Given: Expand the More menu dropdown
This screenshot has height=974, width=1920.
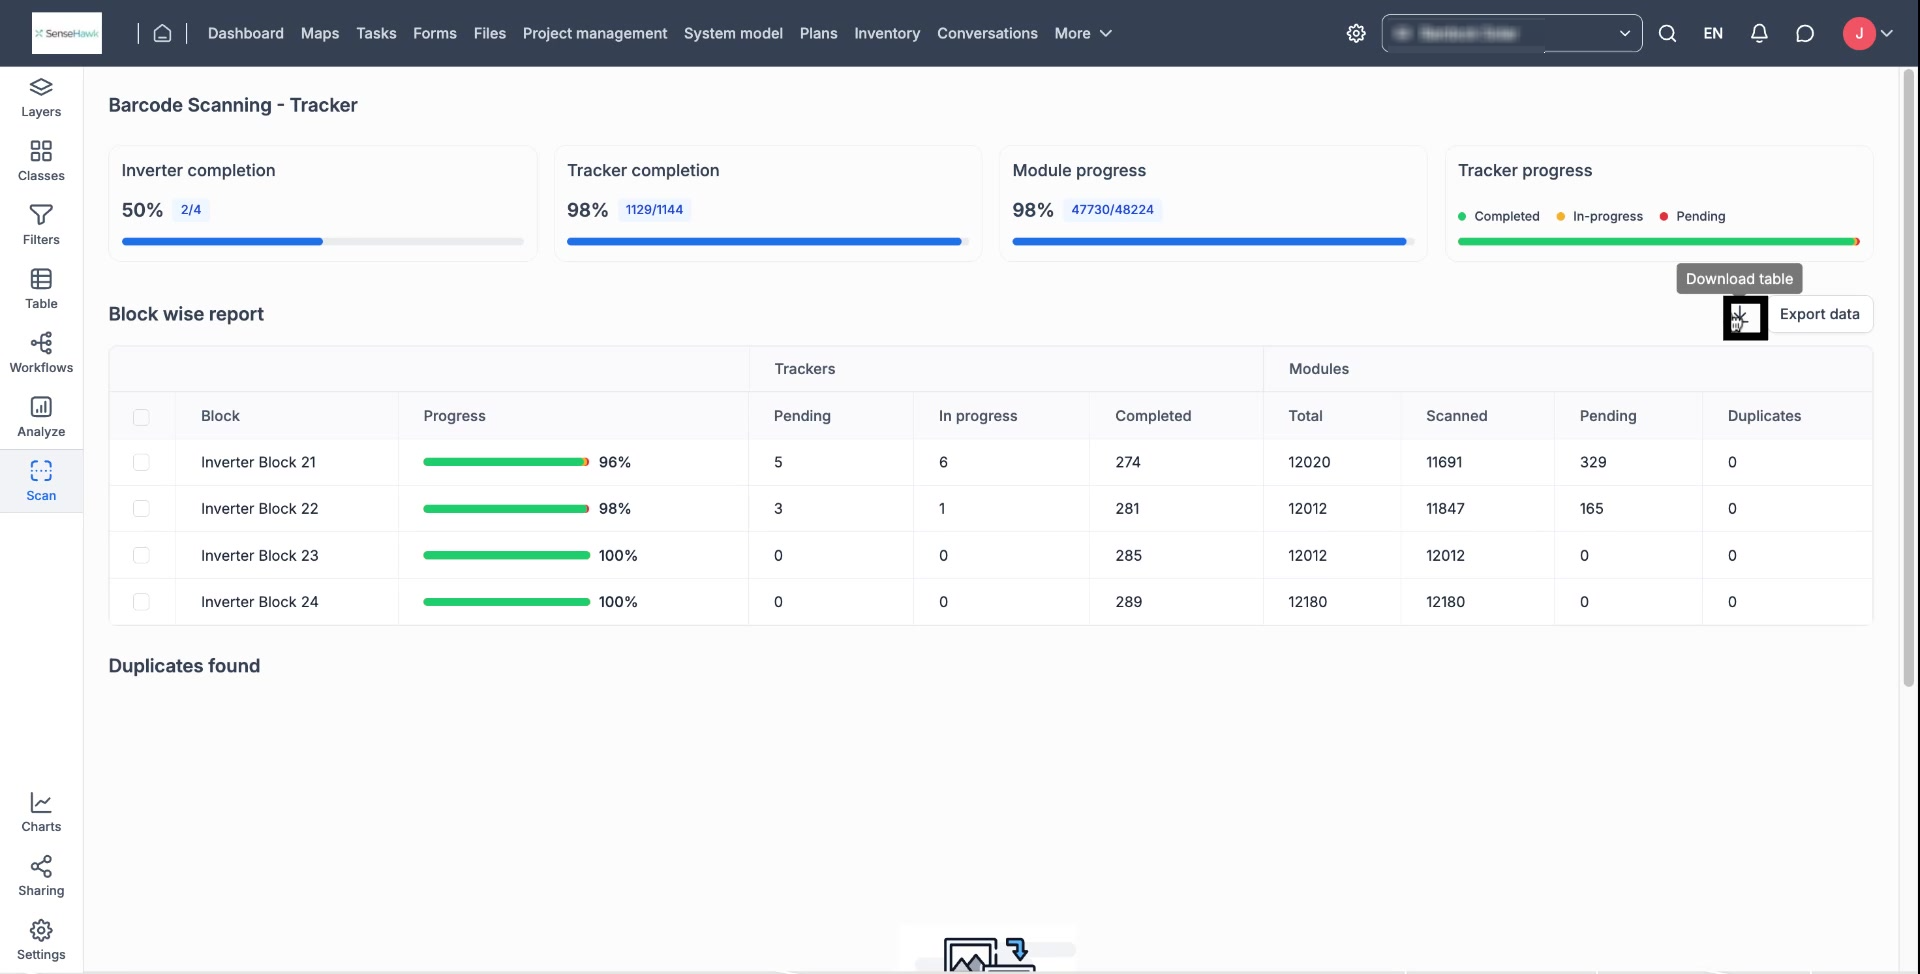Looking at the screenshot, I should coord(1083,33).
